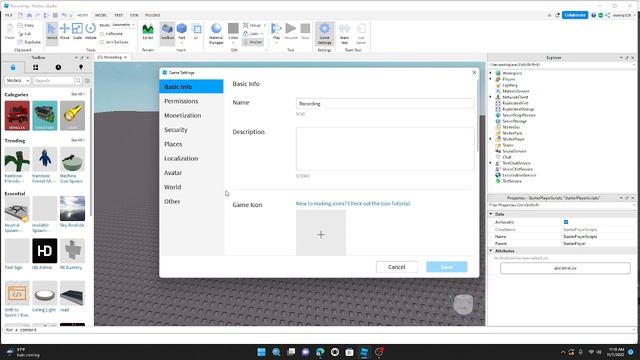Open the MODEL ribbon tab

(101, 15)
